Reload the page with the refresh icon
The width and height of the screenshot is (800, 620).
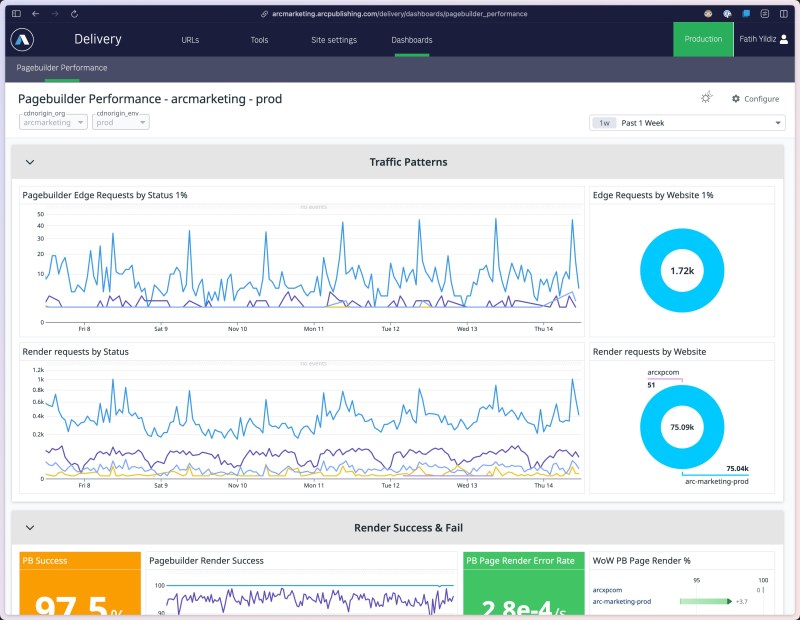(74, 14)
